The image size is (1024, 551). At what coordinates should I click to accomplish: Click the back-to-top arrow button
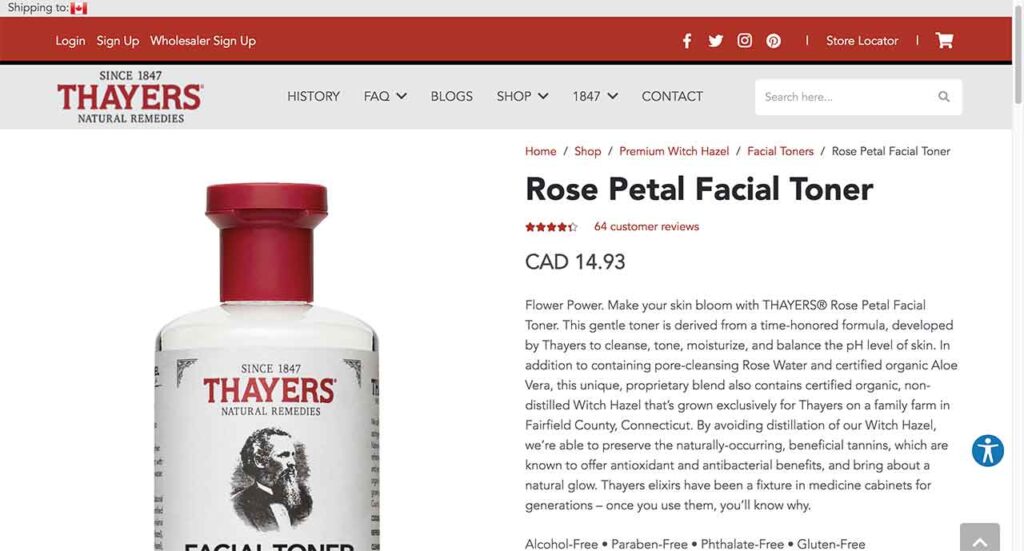click(980, 538)
